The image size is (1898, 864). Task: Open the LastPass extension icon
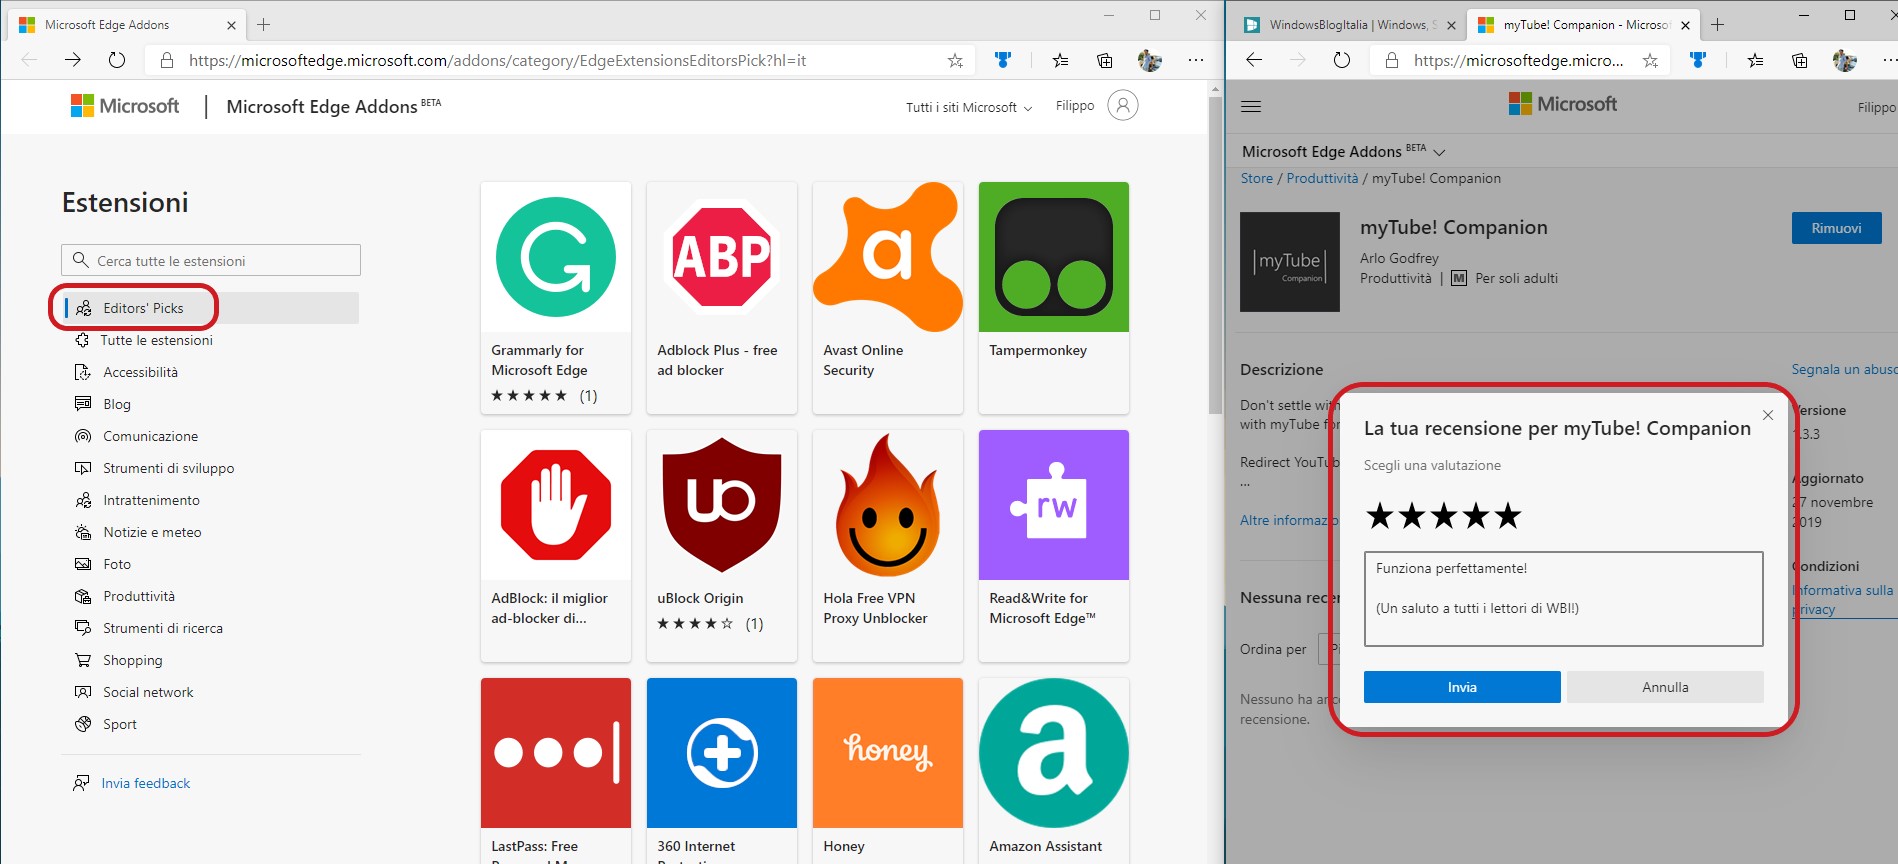(x=556, y=753)
